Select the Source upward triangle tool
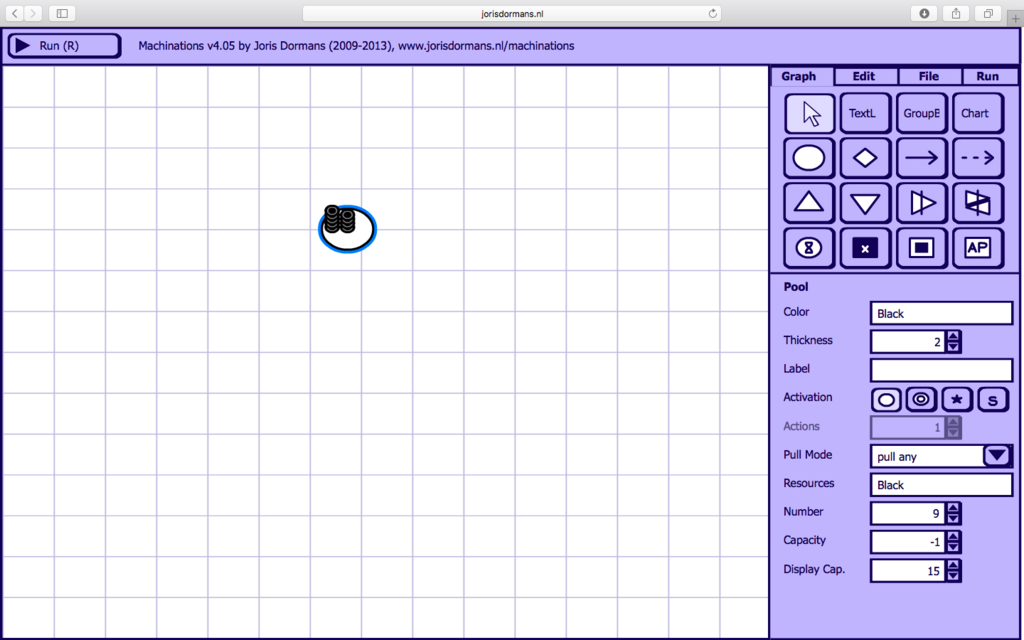Image resolution: width=1024 pixels, height=640 pixels. (809, 202)
